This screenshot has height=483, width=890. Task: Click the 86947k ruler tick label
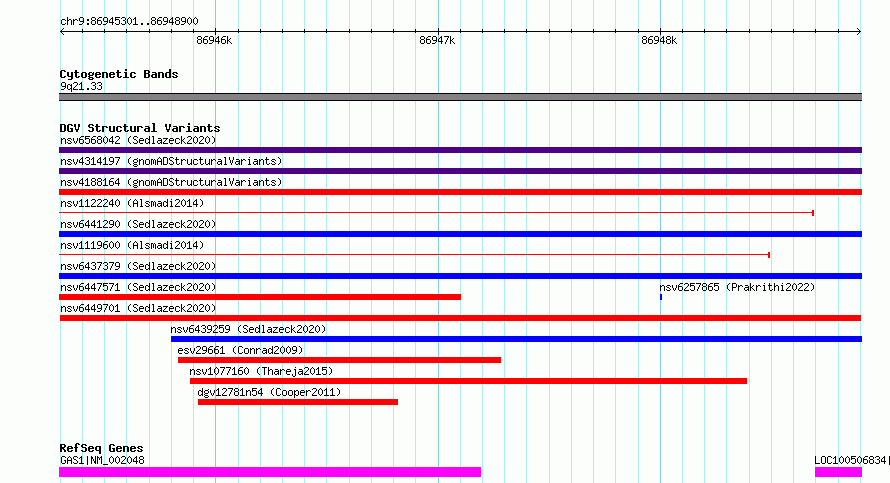pyautogui.click(x=437, y=41)
